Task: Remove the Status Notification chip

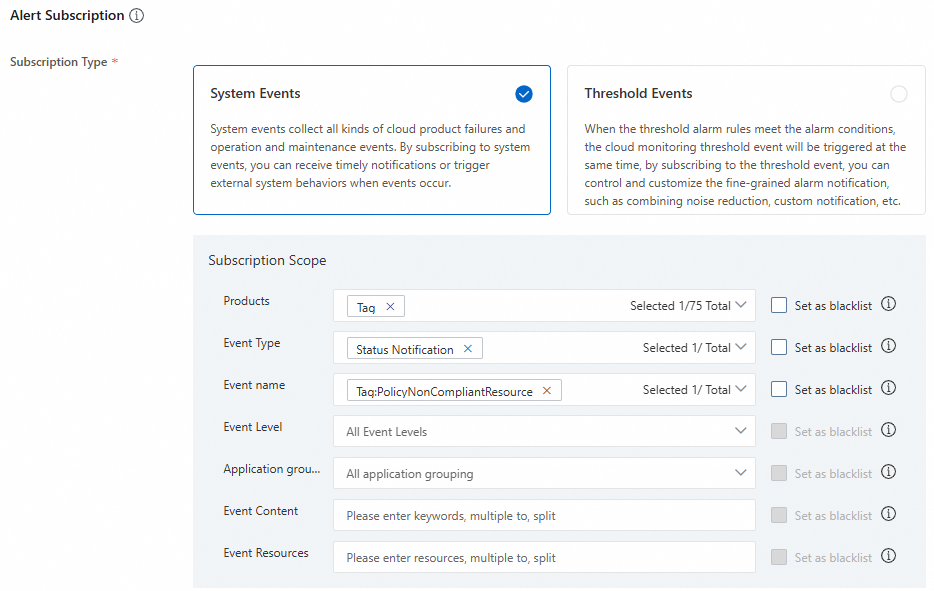Action: click(468, 349)
